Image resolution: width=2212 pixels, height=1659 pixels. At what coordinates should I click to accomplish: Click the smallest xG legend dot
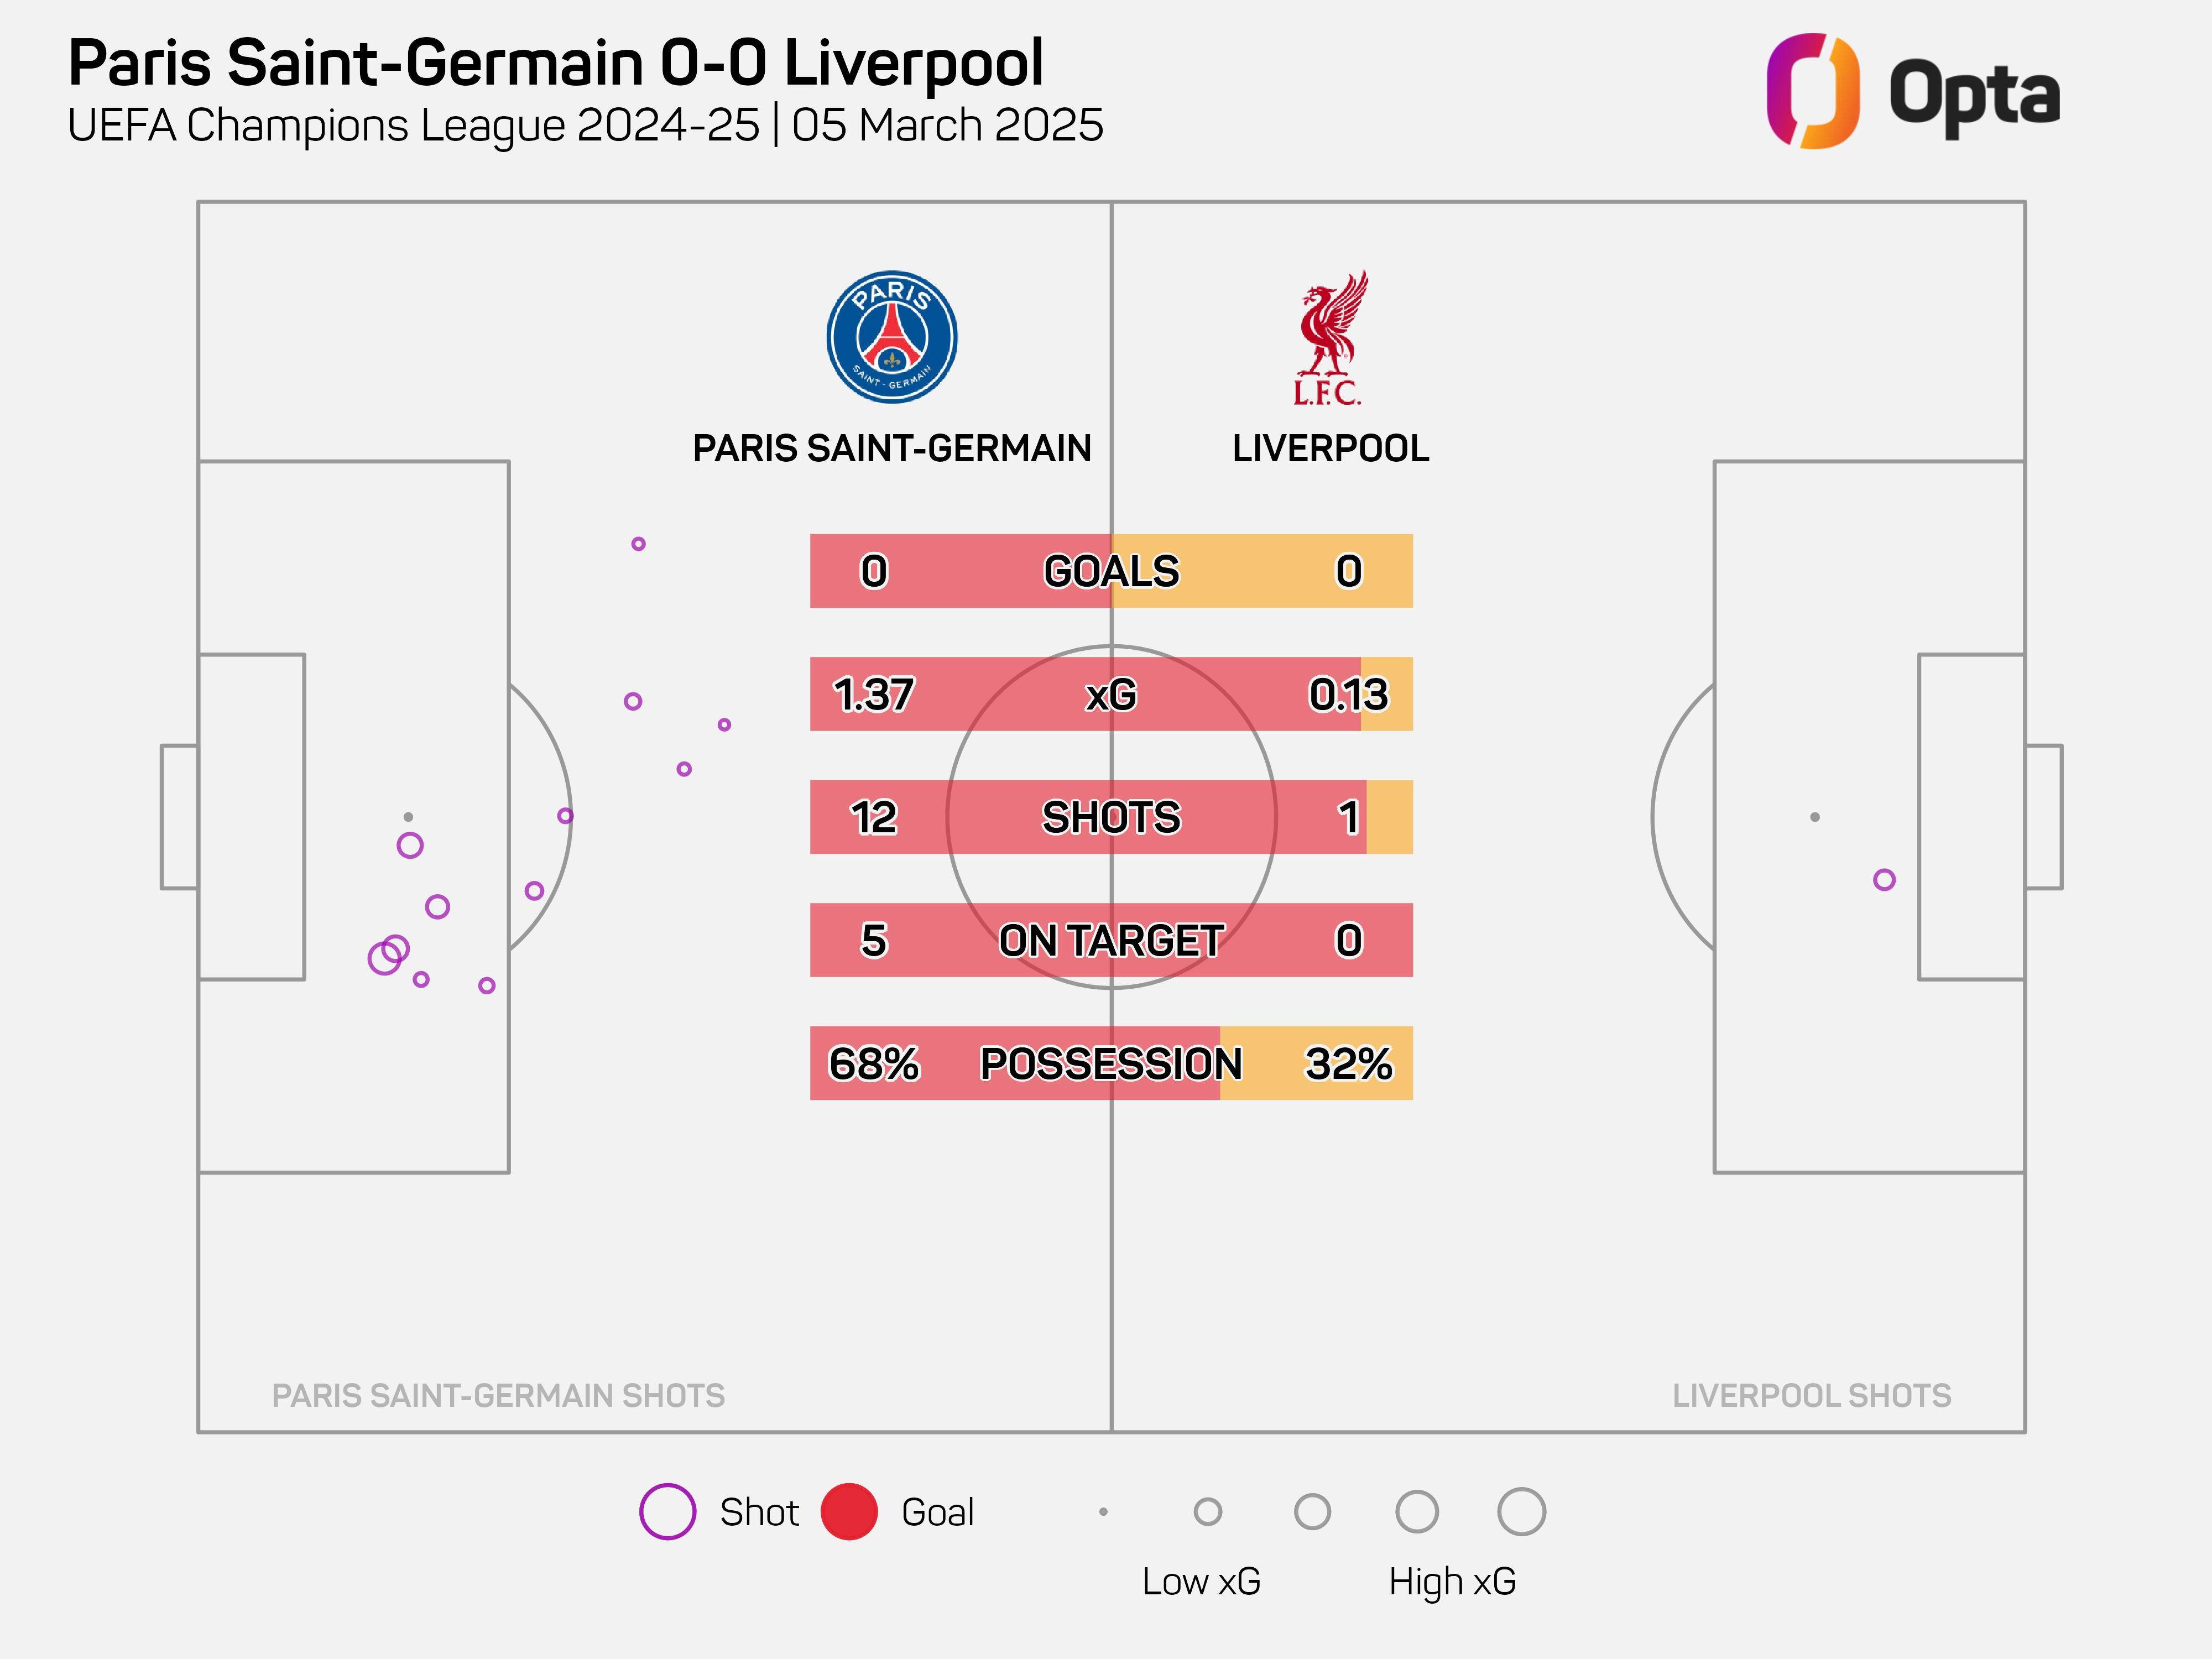[x=1103, y=1511]
